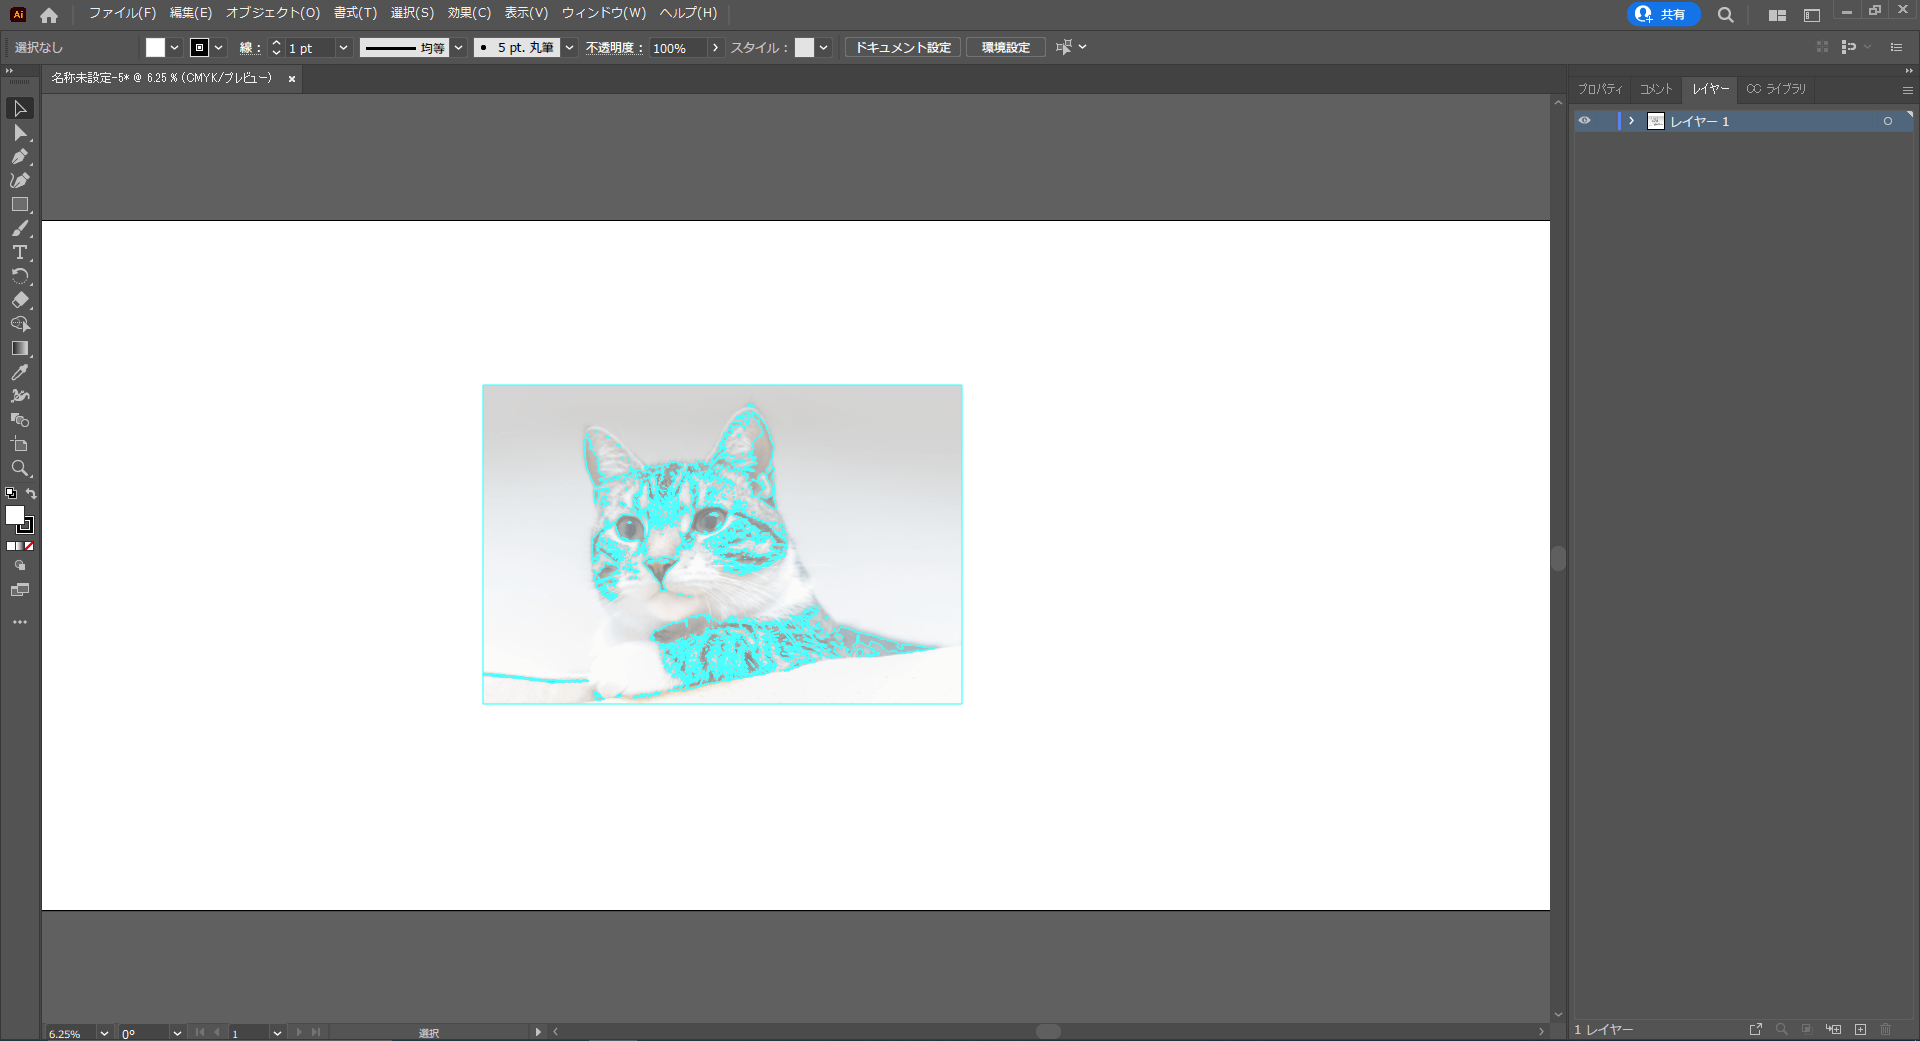Click the create new layer icon
This screenshot has height=1041, width=1920.
click(x=1860, y=1029)
